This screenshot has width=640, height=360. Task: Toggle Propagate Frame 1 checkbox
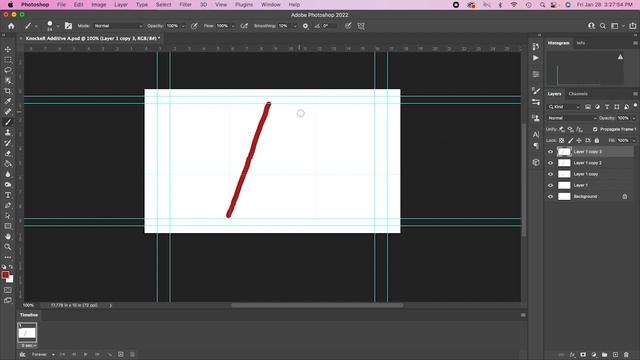pos(595,129)
